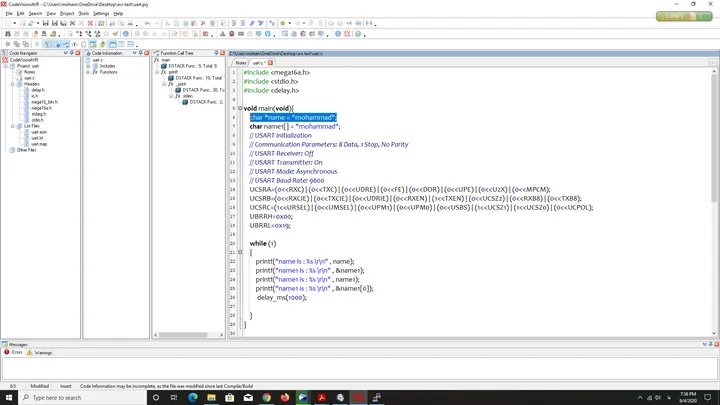Expand the Includes node in Code Information
This screenshot has height=405, width=720.
(x=88, y=66)
